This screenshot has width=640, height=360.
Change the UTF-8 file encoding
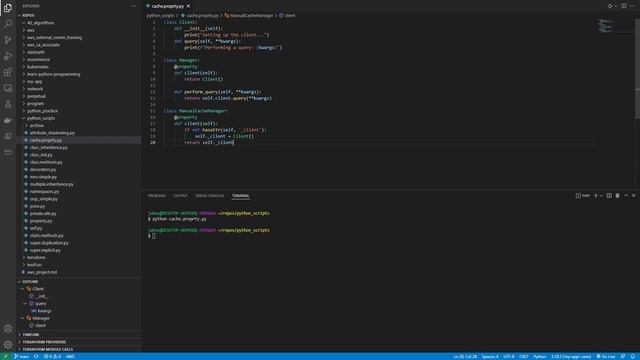(x=509, y=357)
